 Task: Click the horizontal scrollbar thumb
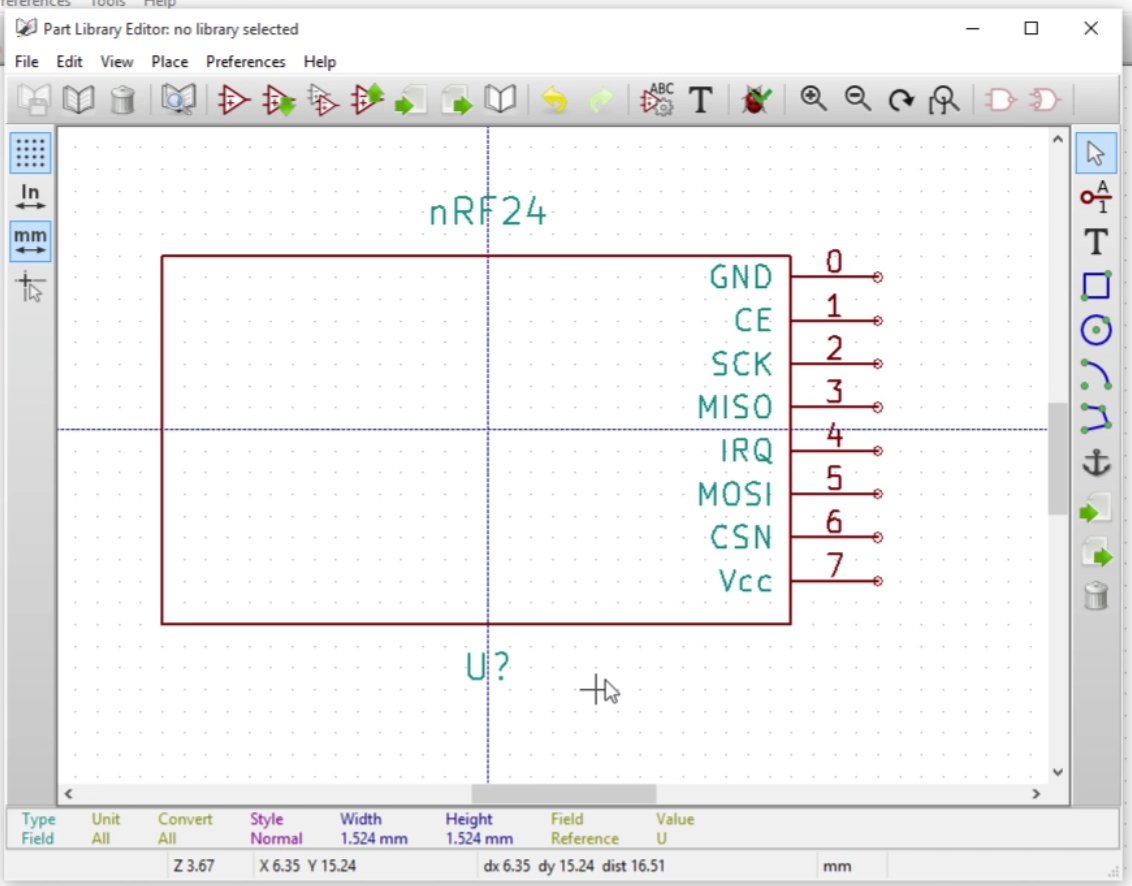(564, 794)
